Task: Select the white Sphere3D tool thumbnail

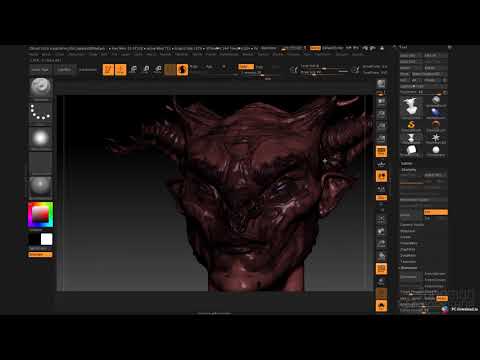Action: tap(436, 150)
